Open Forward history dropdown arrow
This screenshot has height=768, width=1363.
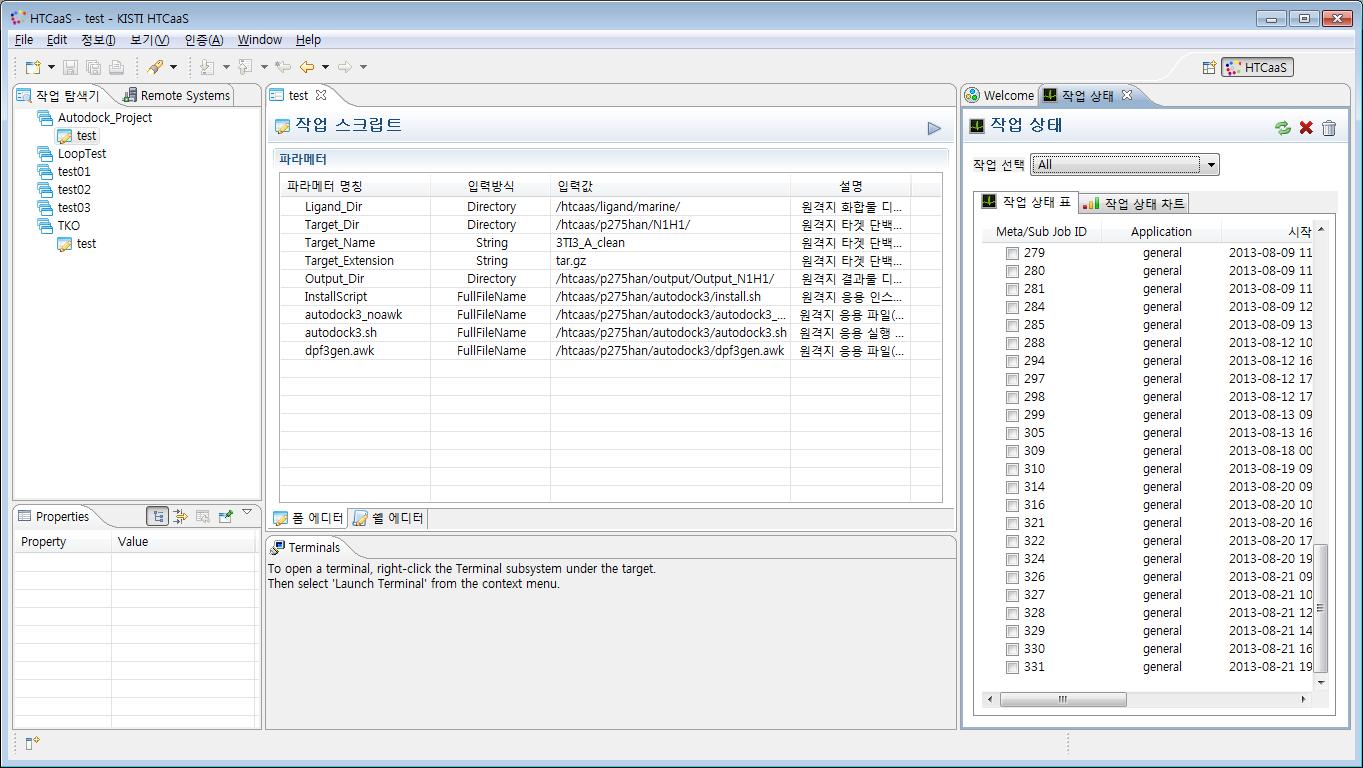tap(363, 67)
